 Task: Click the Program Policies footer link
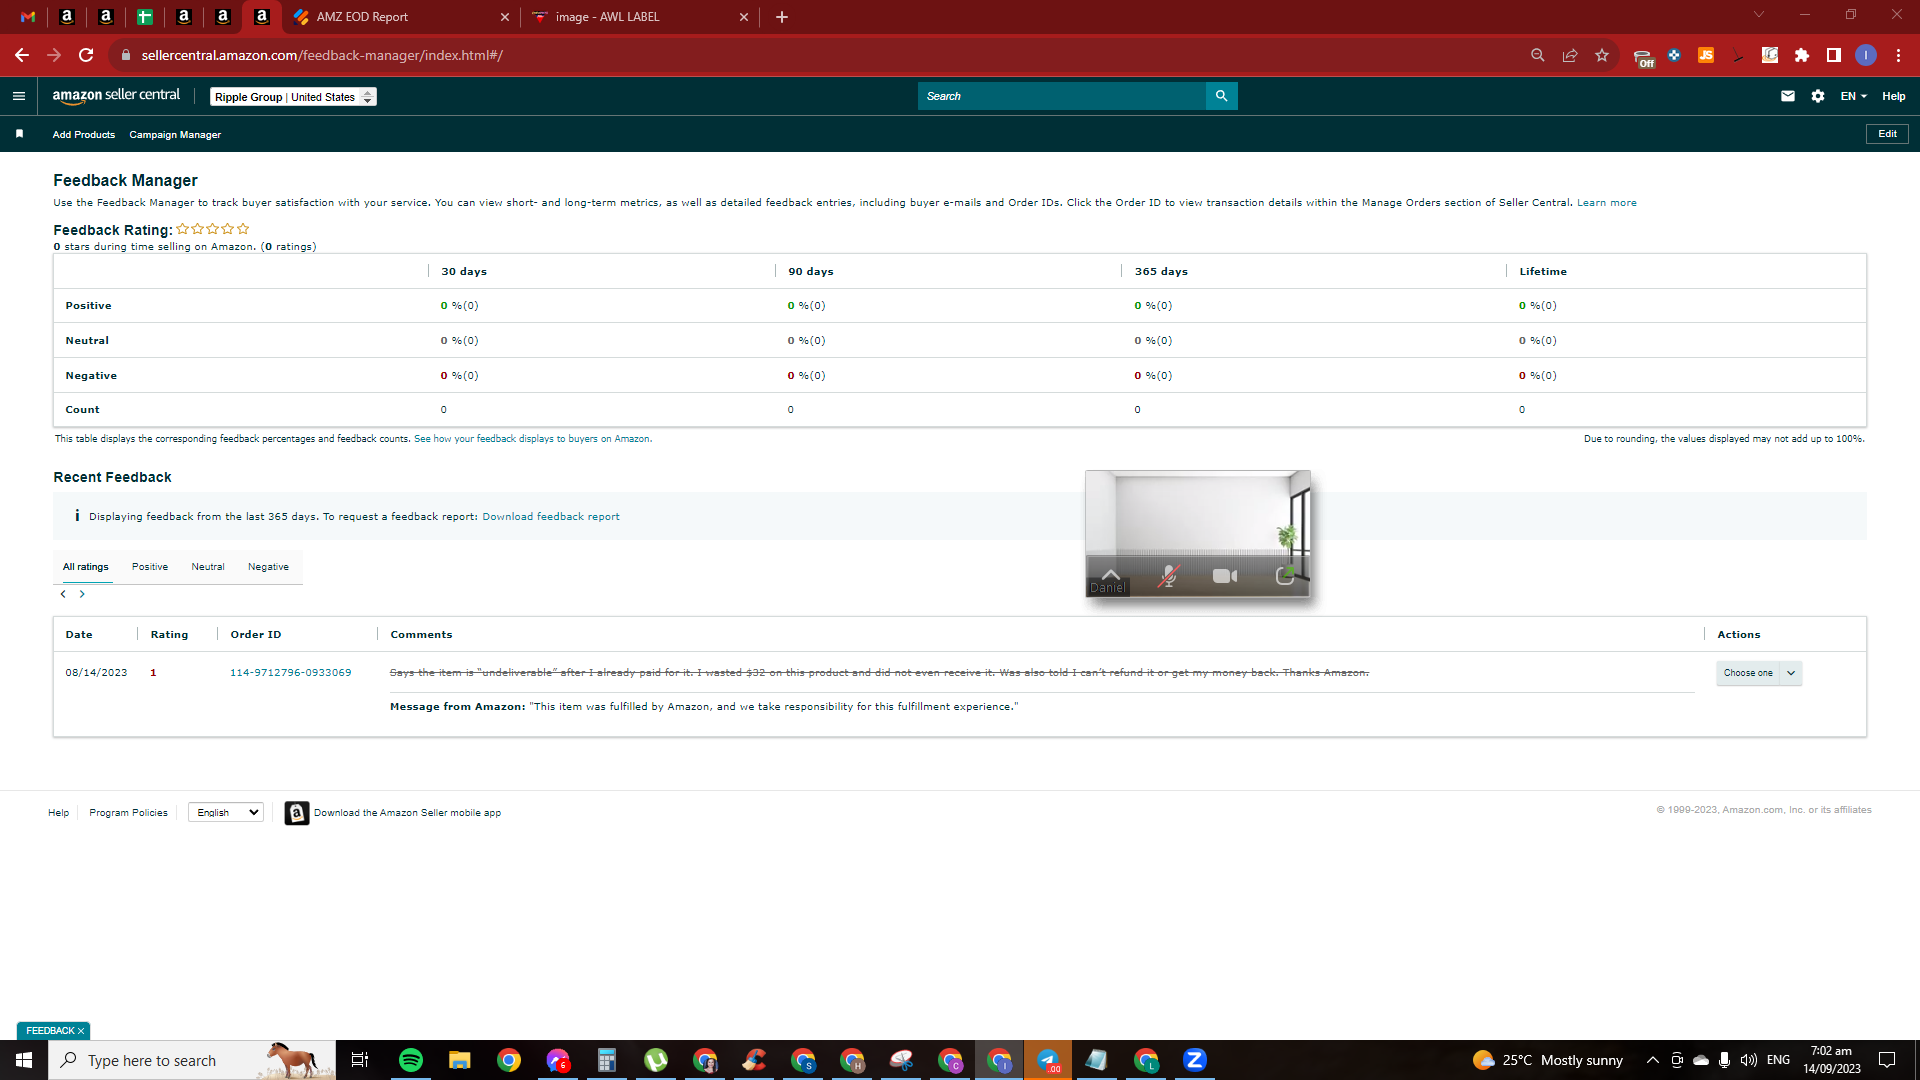click(x=128, y=813)
